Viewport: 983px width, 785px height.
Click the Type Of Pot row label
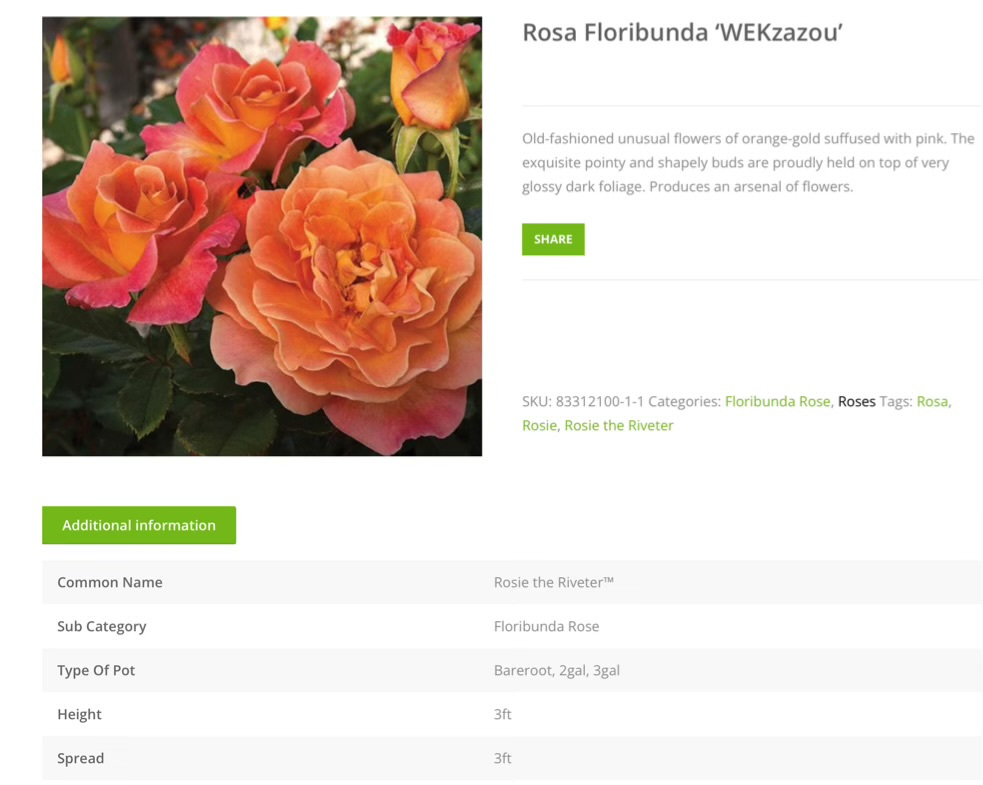tap(96, 670)
